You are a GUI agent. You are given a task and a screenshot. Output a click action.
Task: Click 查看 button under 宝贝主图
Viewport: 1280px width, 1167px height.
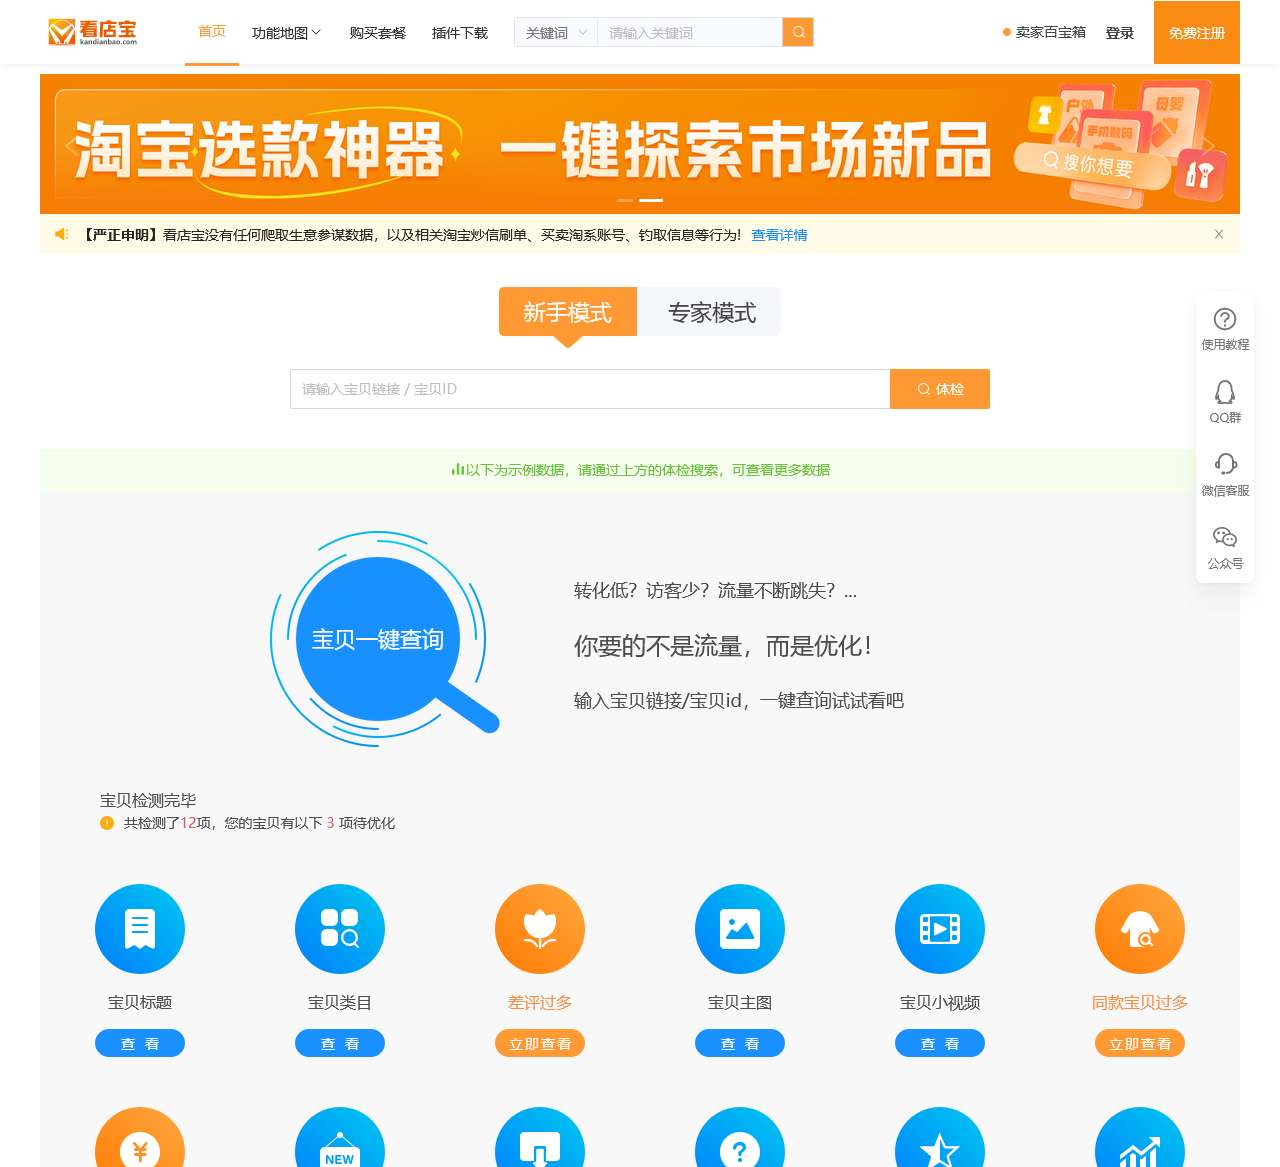pos(740,1043)
